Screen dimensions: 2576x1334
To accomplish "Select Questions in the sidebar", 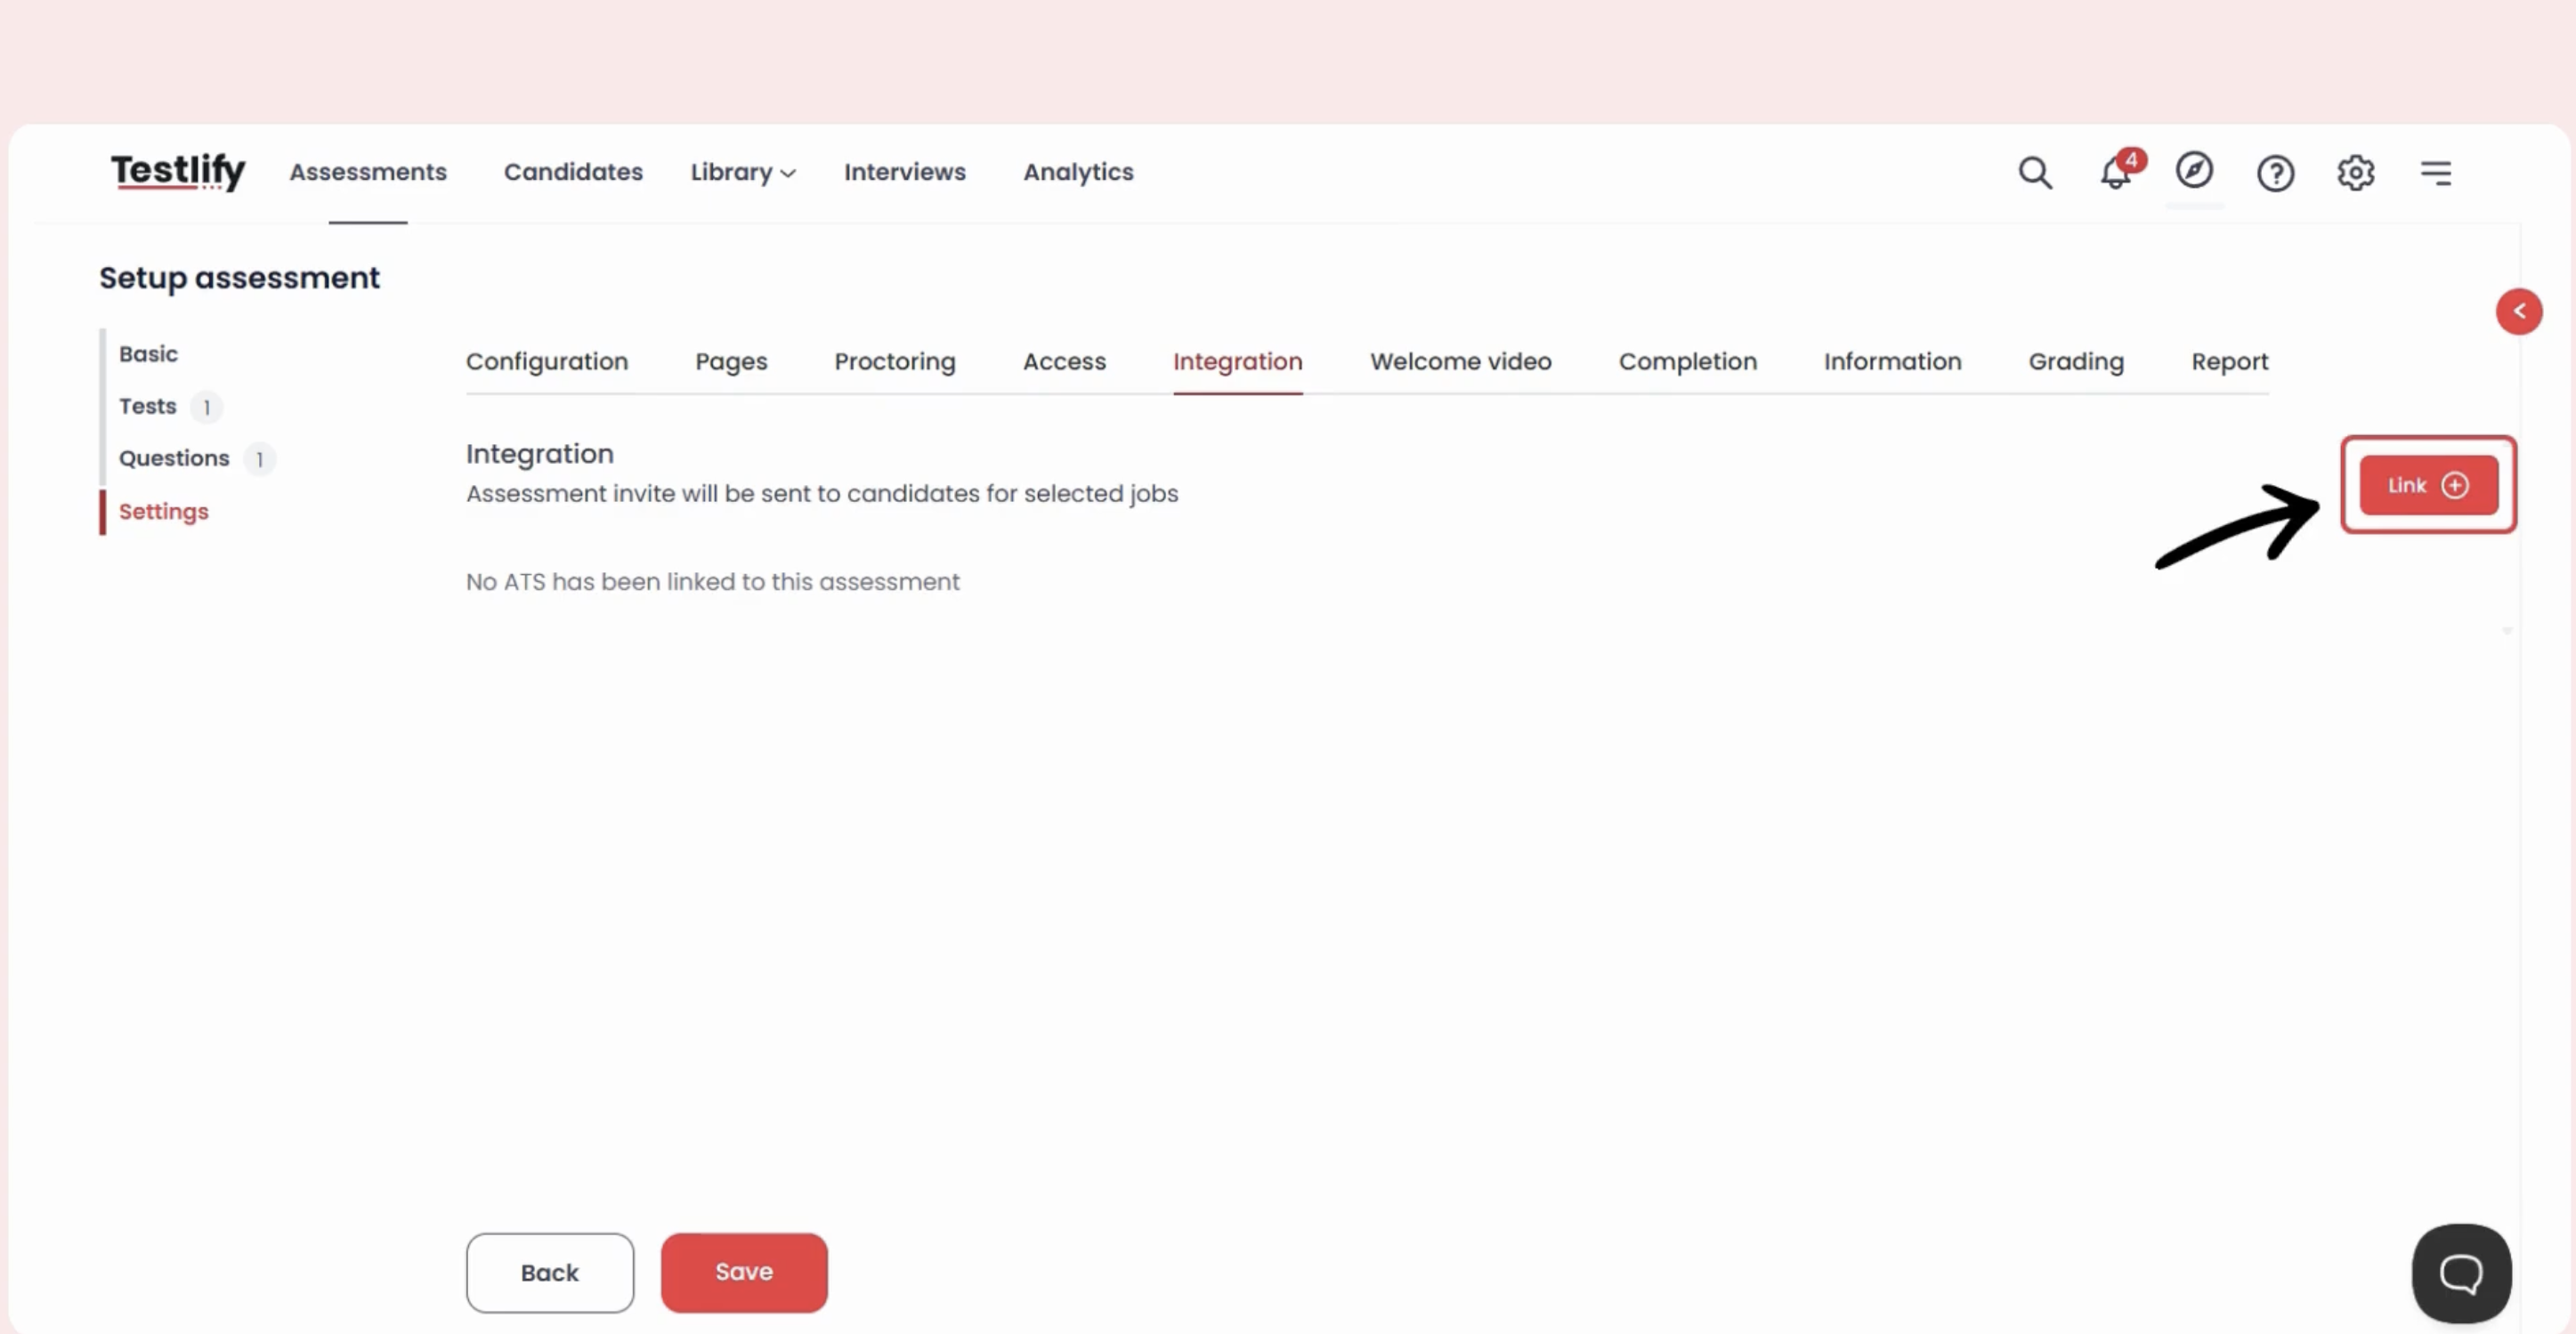I will pyautogui.click(x=174, y=458).
